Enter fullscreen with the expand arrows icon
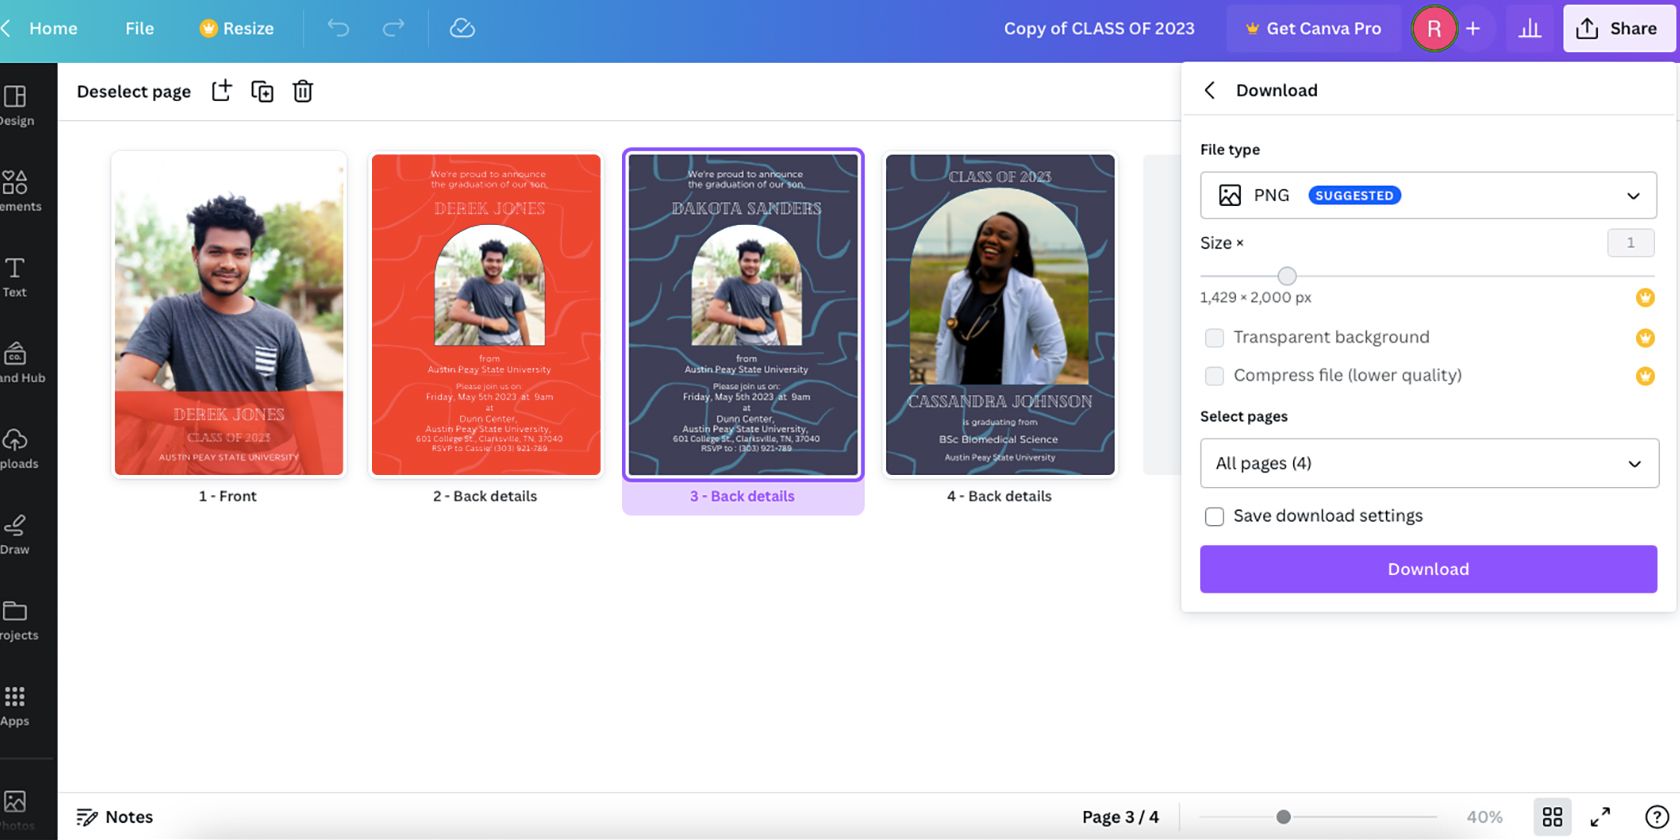This screenshot has height=840, width=1680. [1600, 817]
